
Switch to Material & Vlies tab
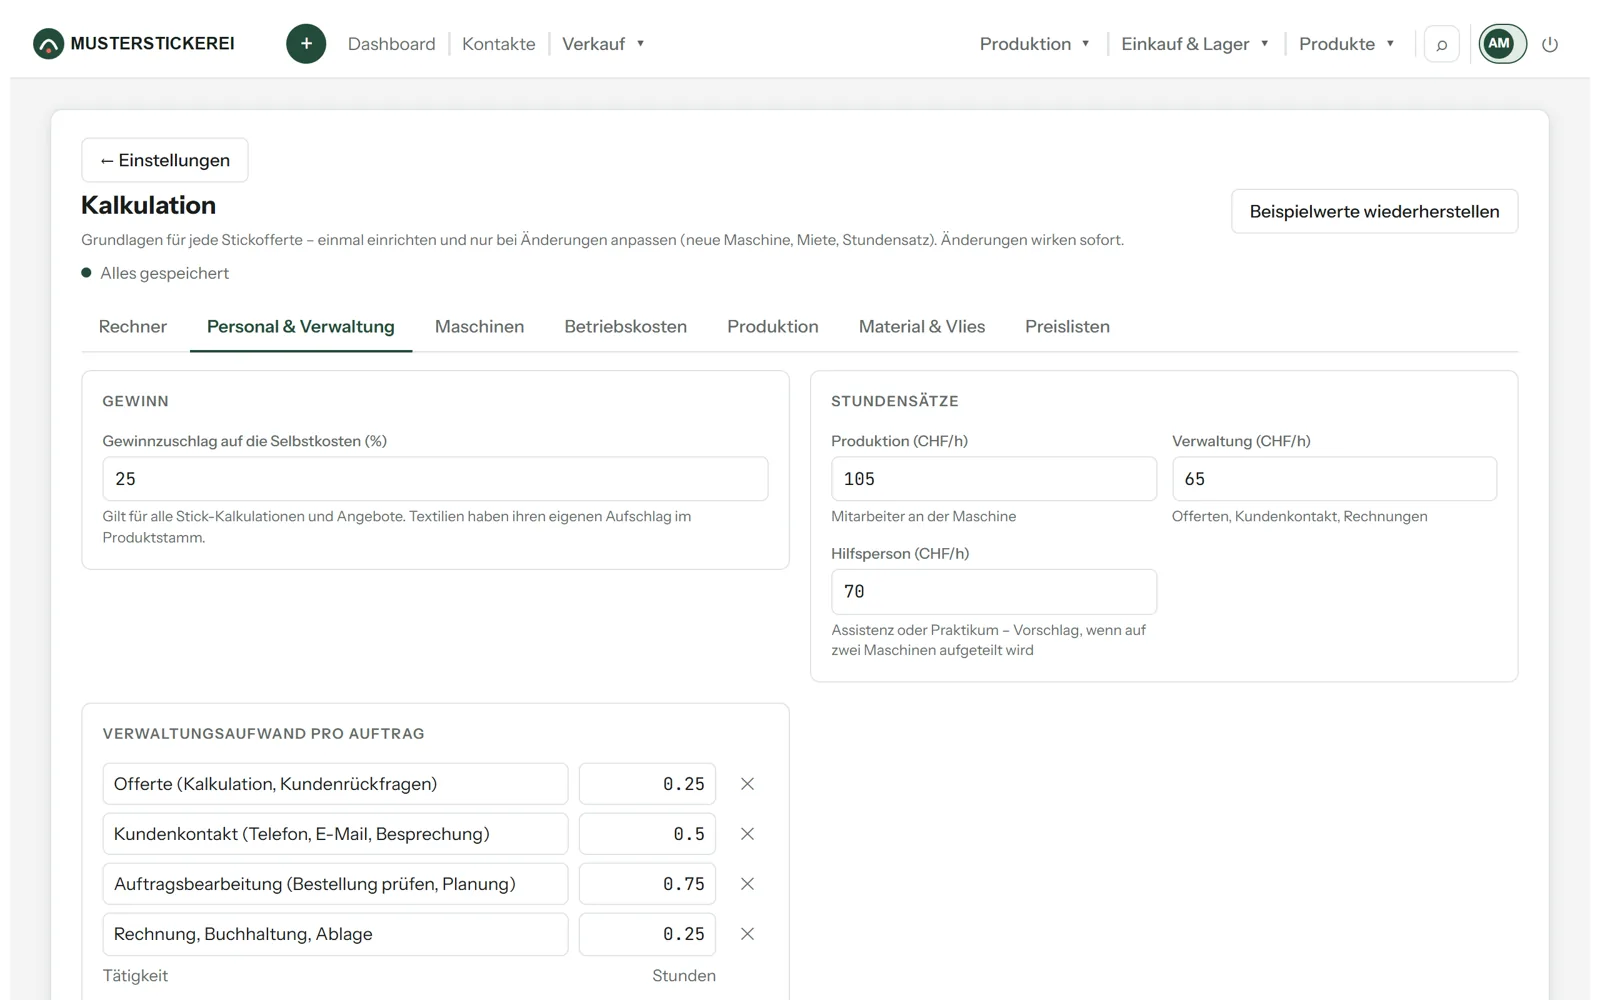[x=922, y=327]
